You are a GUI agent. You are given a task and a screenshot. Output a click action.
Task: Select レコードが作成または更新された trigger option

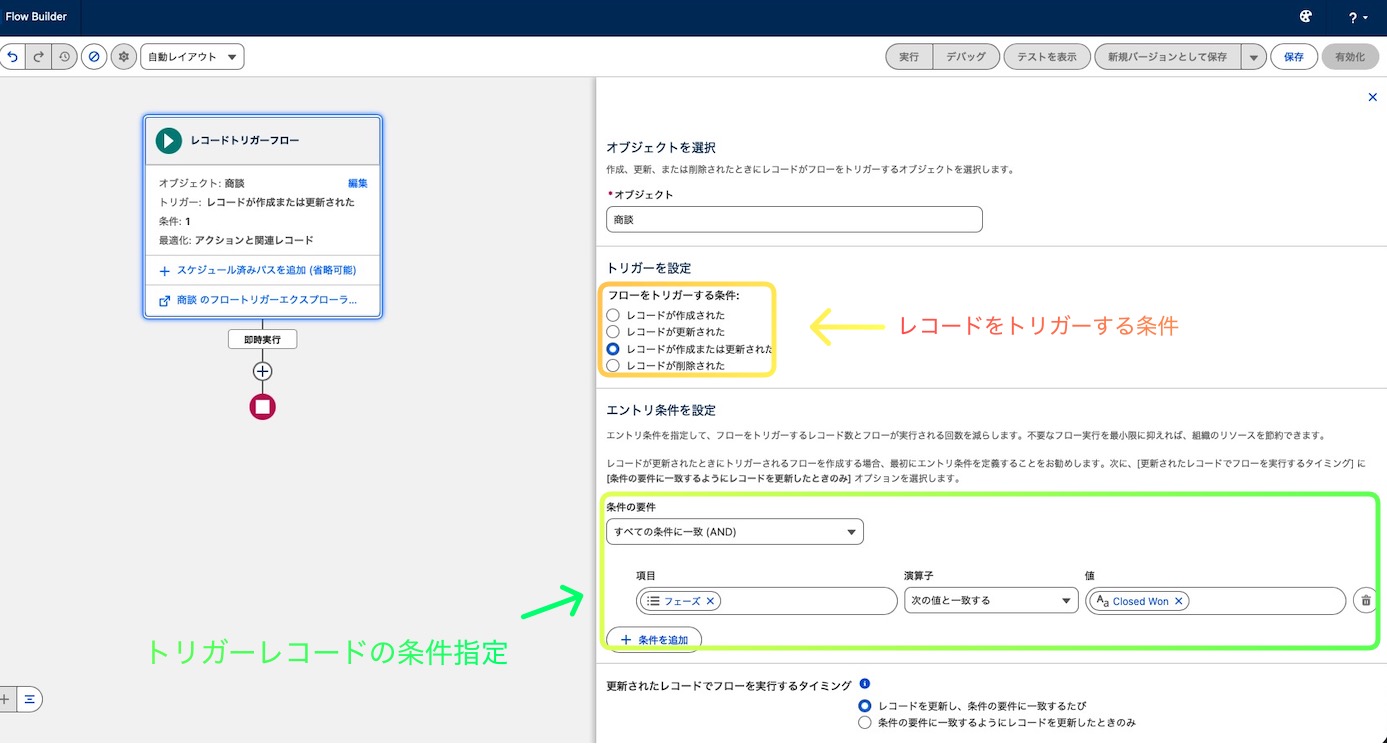coord(613,349)
